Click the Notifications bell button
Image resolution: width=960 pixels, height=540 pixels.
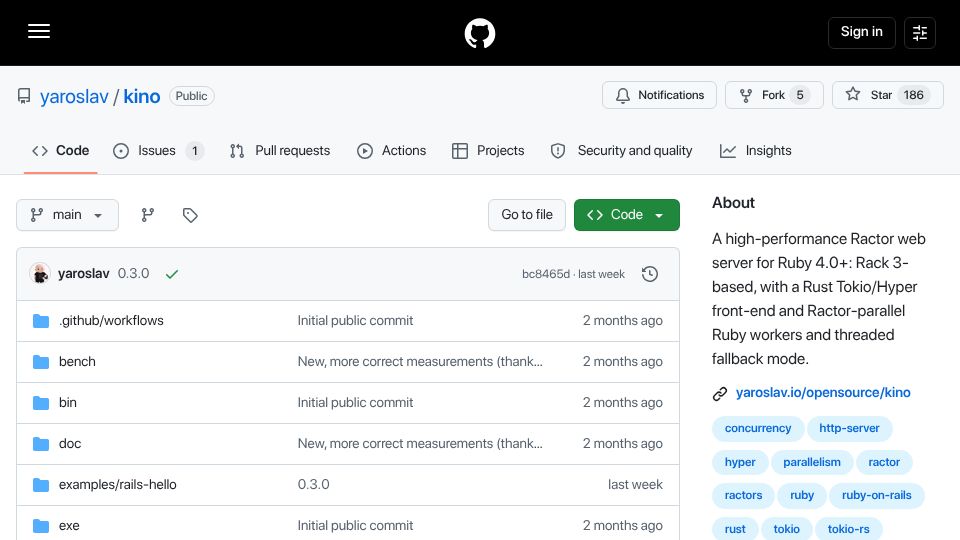[x=659, y=95]
